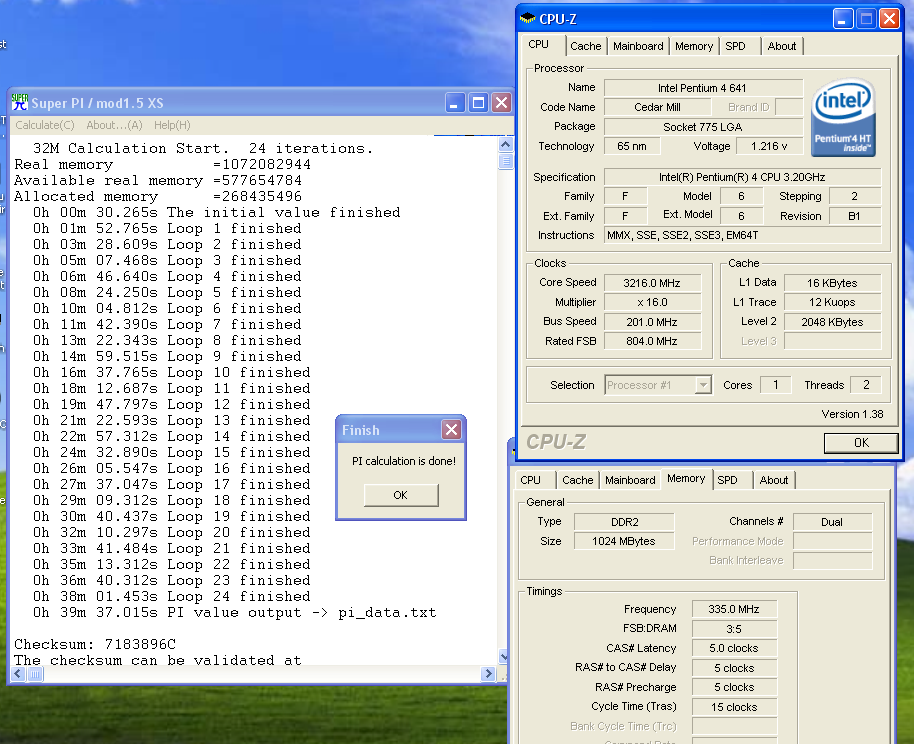Click the Loop 24 finished line
Image resolution: width=914 pixels, height=744 pixels.
171,596
